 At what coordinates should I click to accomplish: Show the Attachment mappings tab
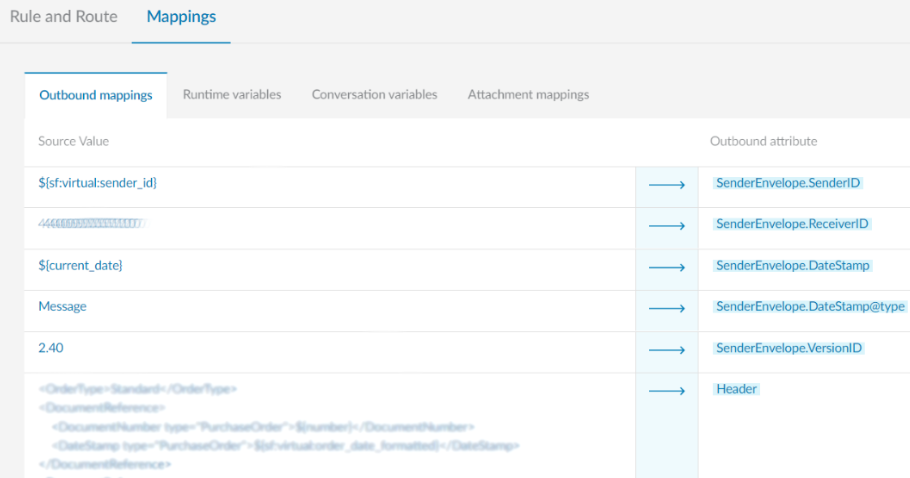point(528,95)
